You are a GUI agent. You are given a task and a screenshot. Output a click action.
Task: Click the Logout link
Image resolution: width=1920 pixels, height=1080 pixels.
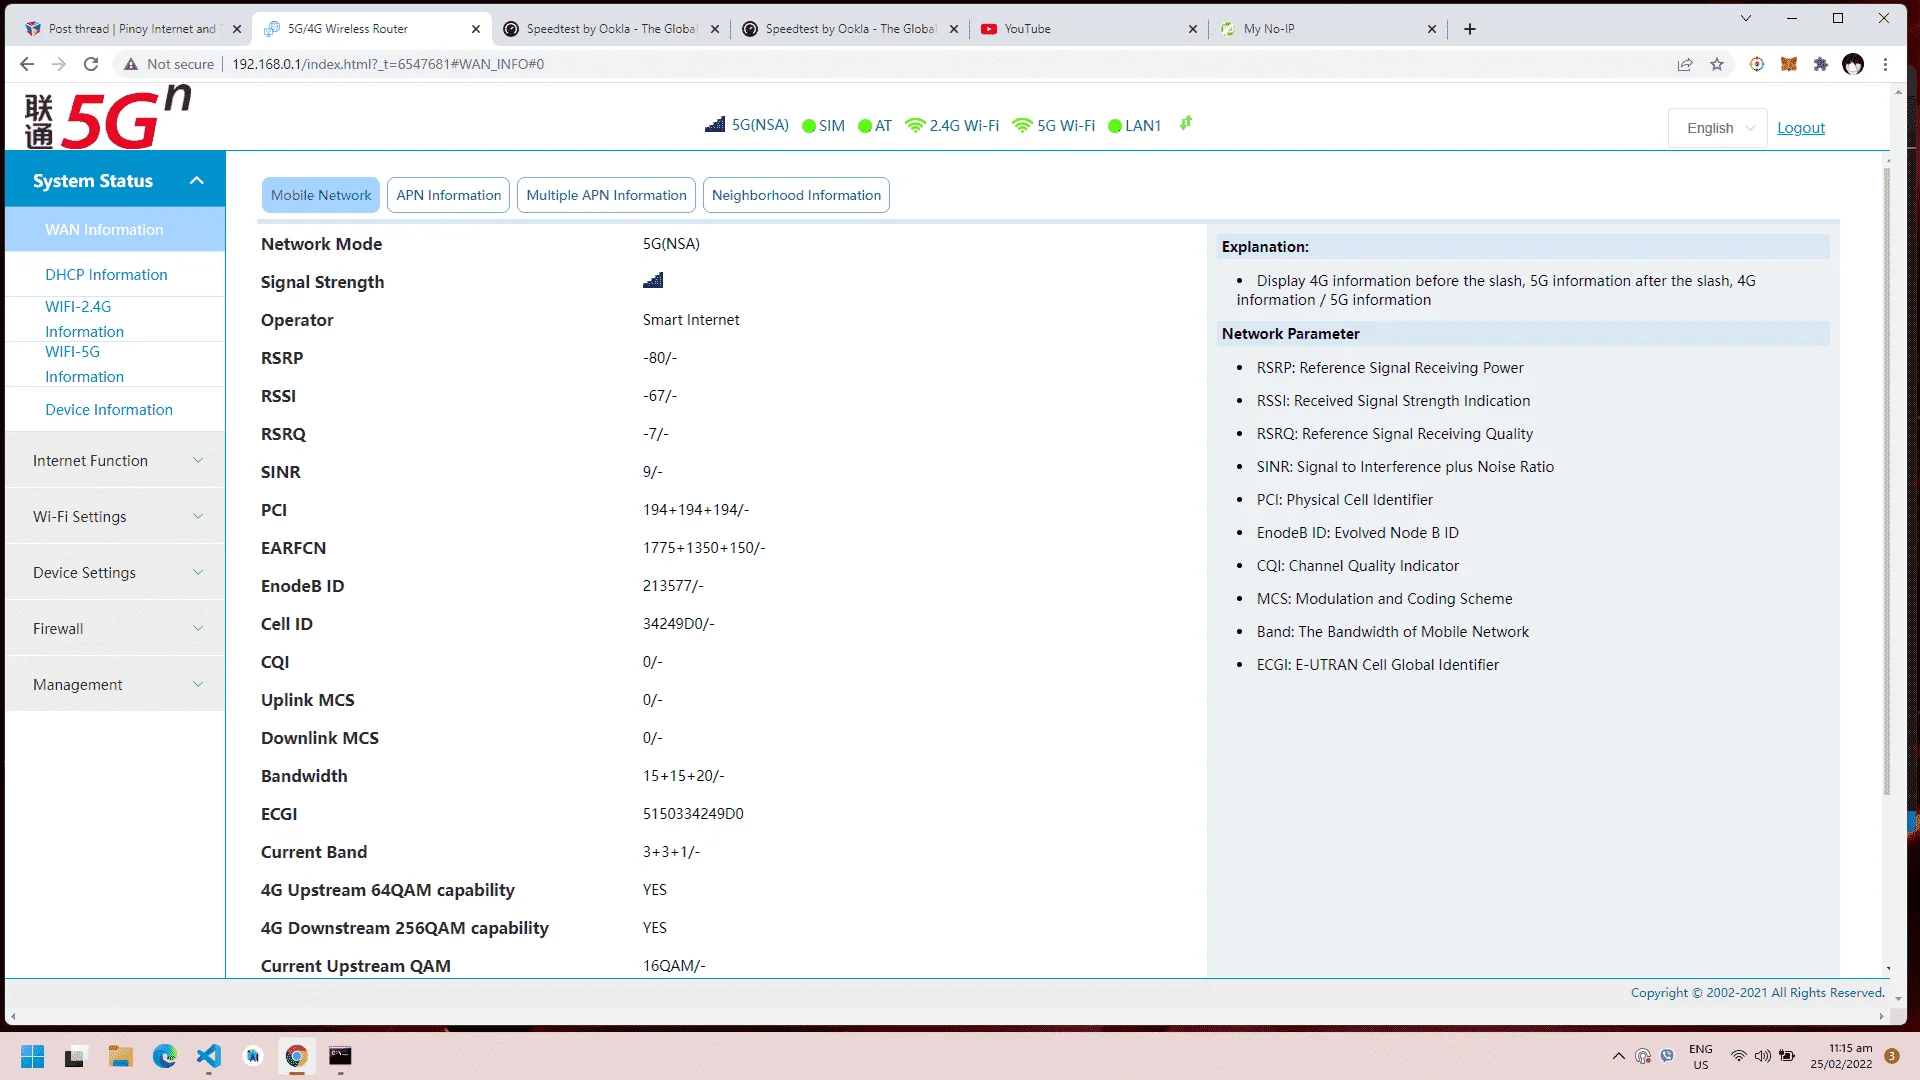1801,128
